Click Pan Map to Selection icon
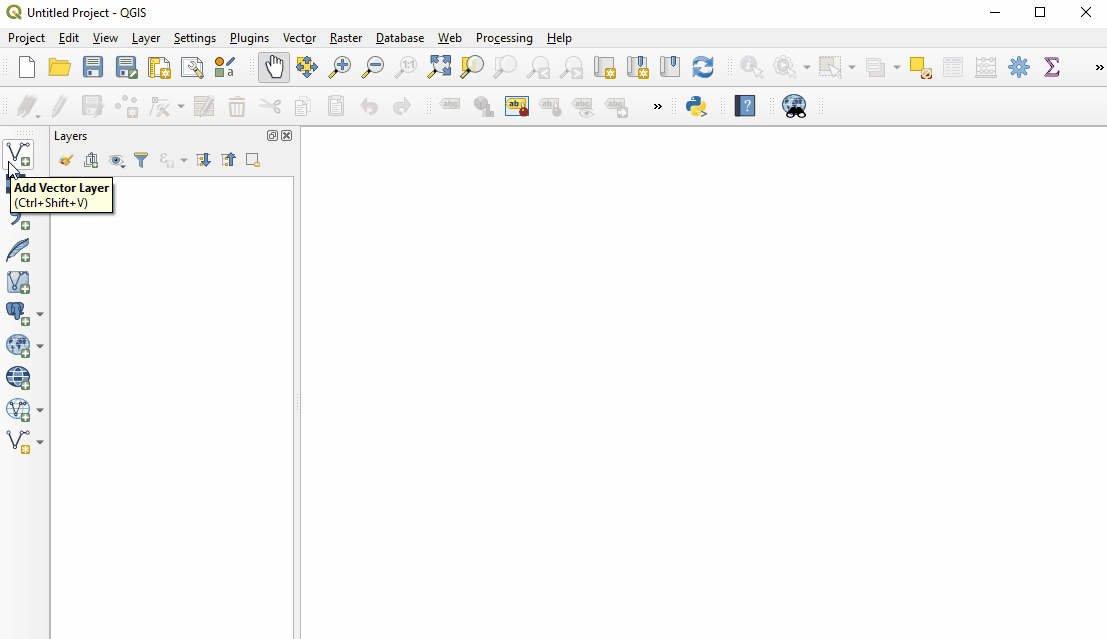This screenshot has width=1107, height=639. (306, 67)
